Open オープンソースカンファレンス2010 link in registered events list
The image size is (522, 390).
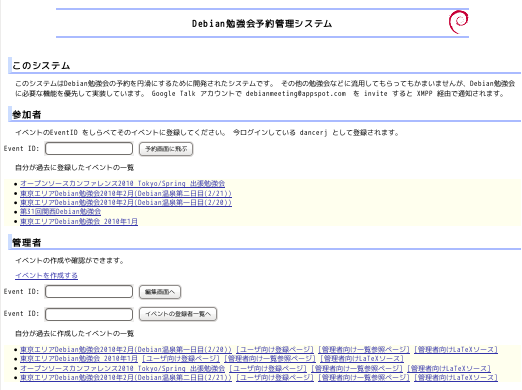(x=122, y=183)
